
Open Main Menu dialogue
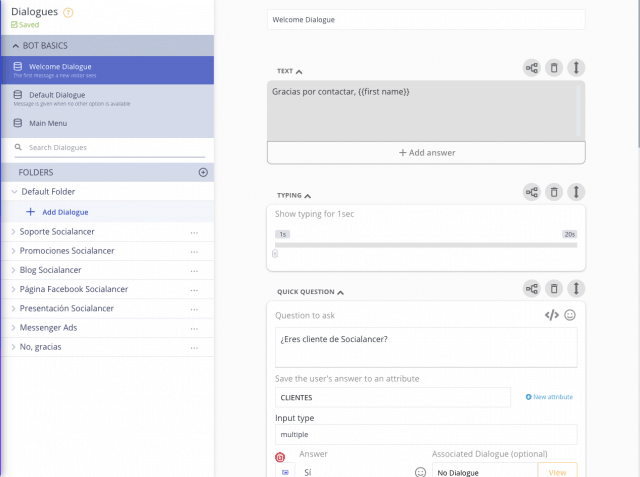pyautogui.click(x=108, y=123)
